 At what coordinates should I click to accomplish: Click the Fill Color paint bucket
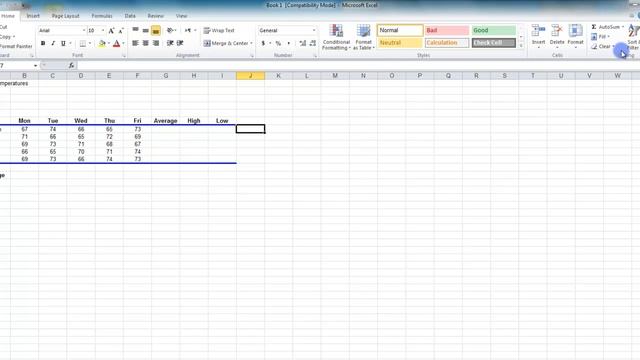point(102,43)
